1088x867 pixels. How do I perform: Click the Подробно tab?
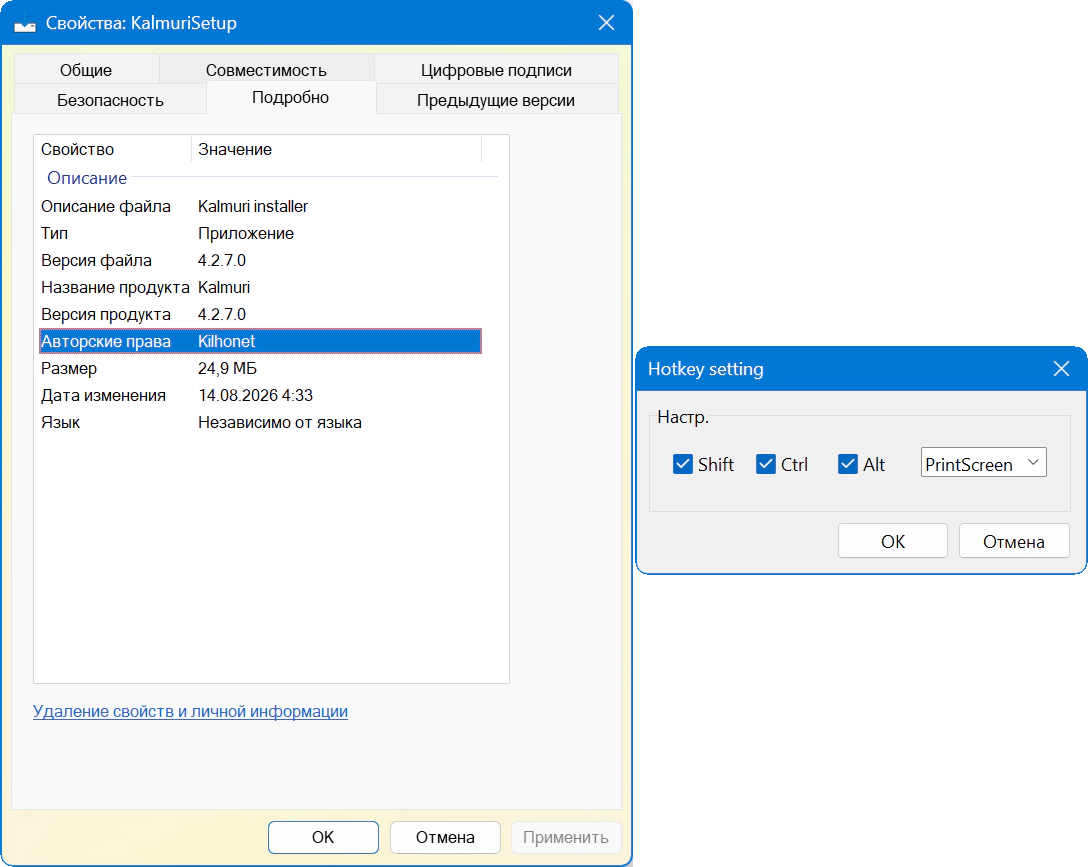click(291, 97)
